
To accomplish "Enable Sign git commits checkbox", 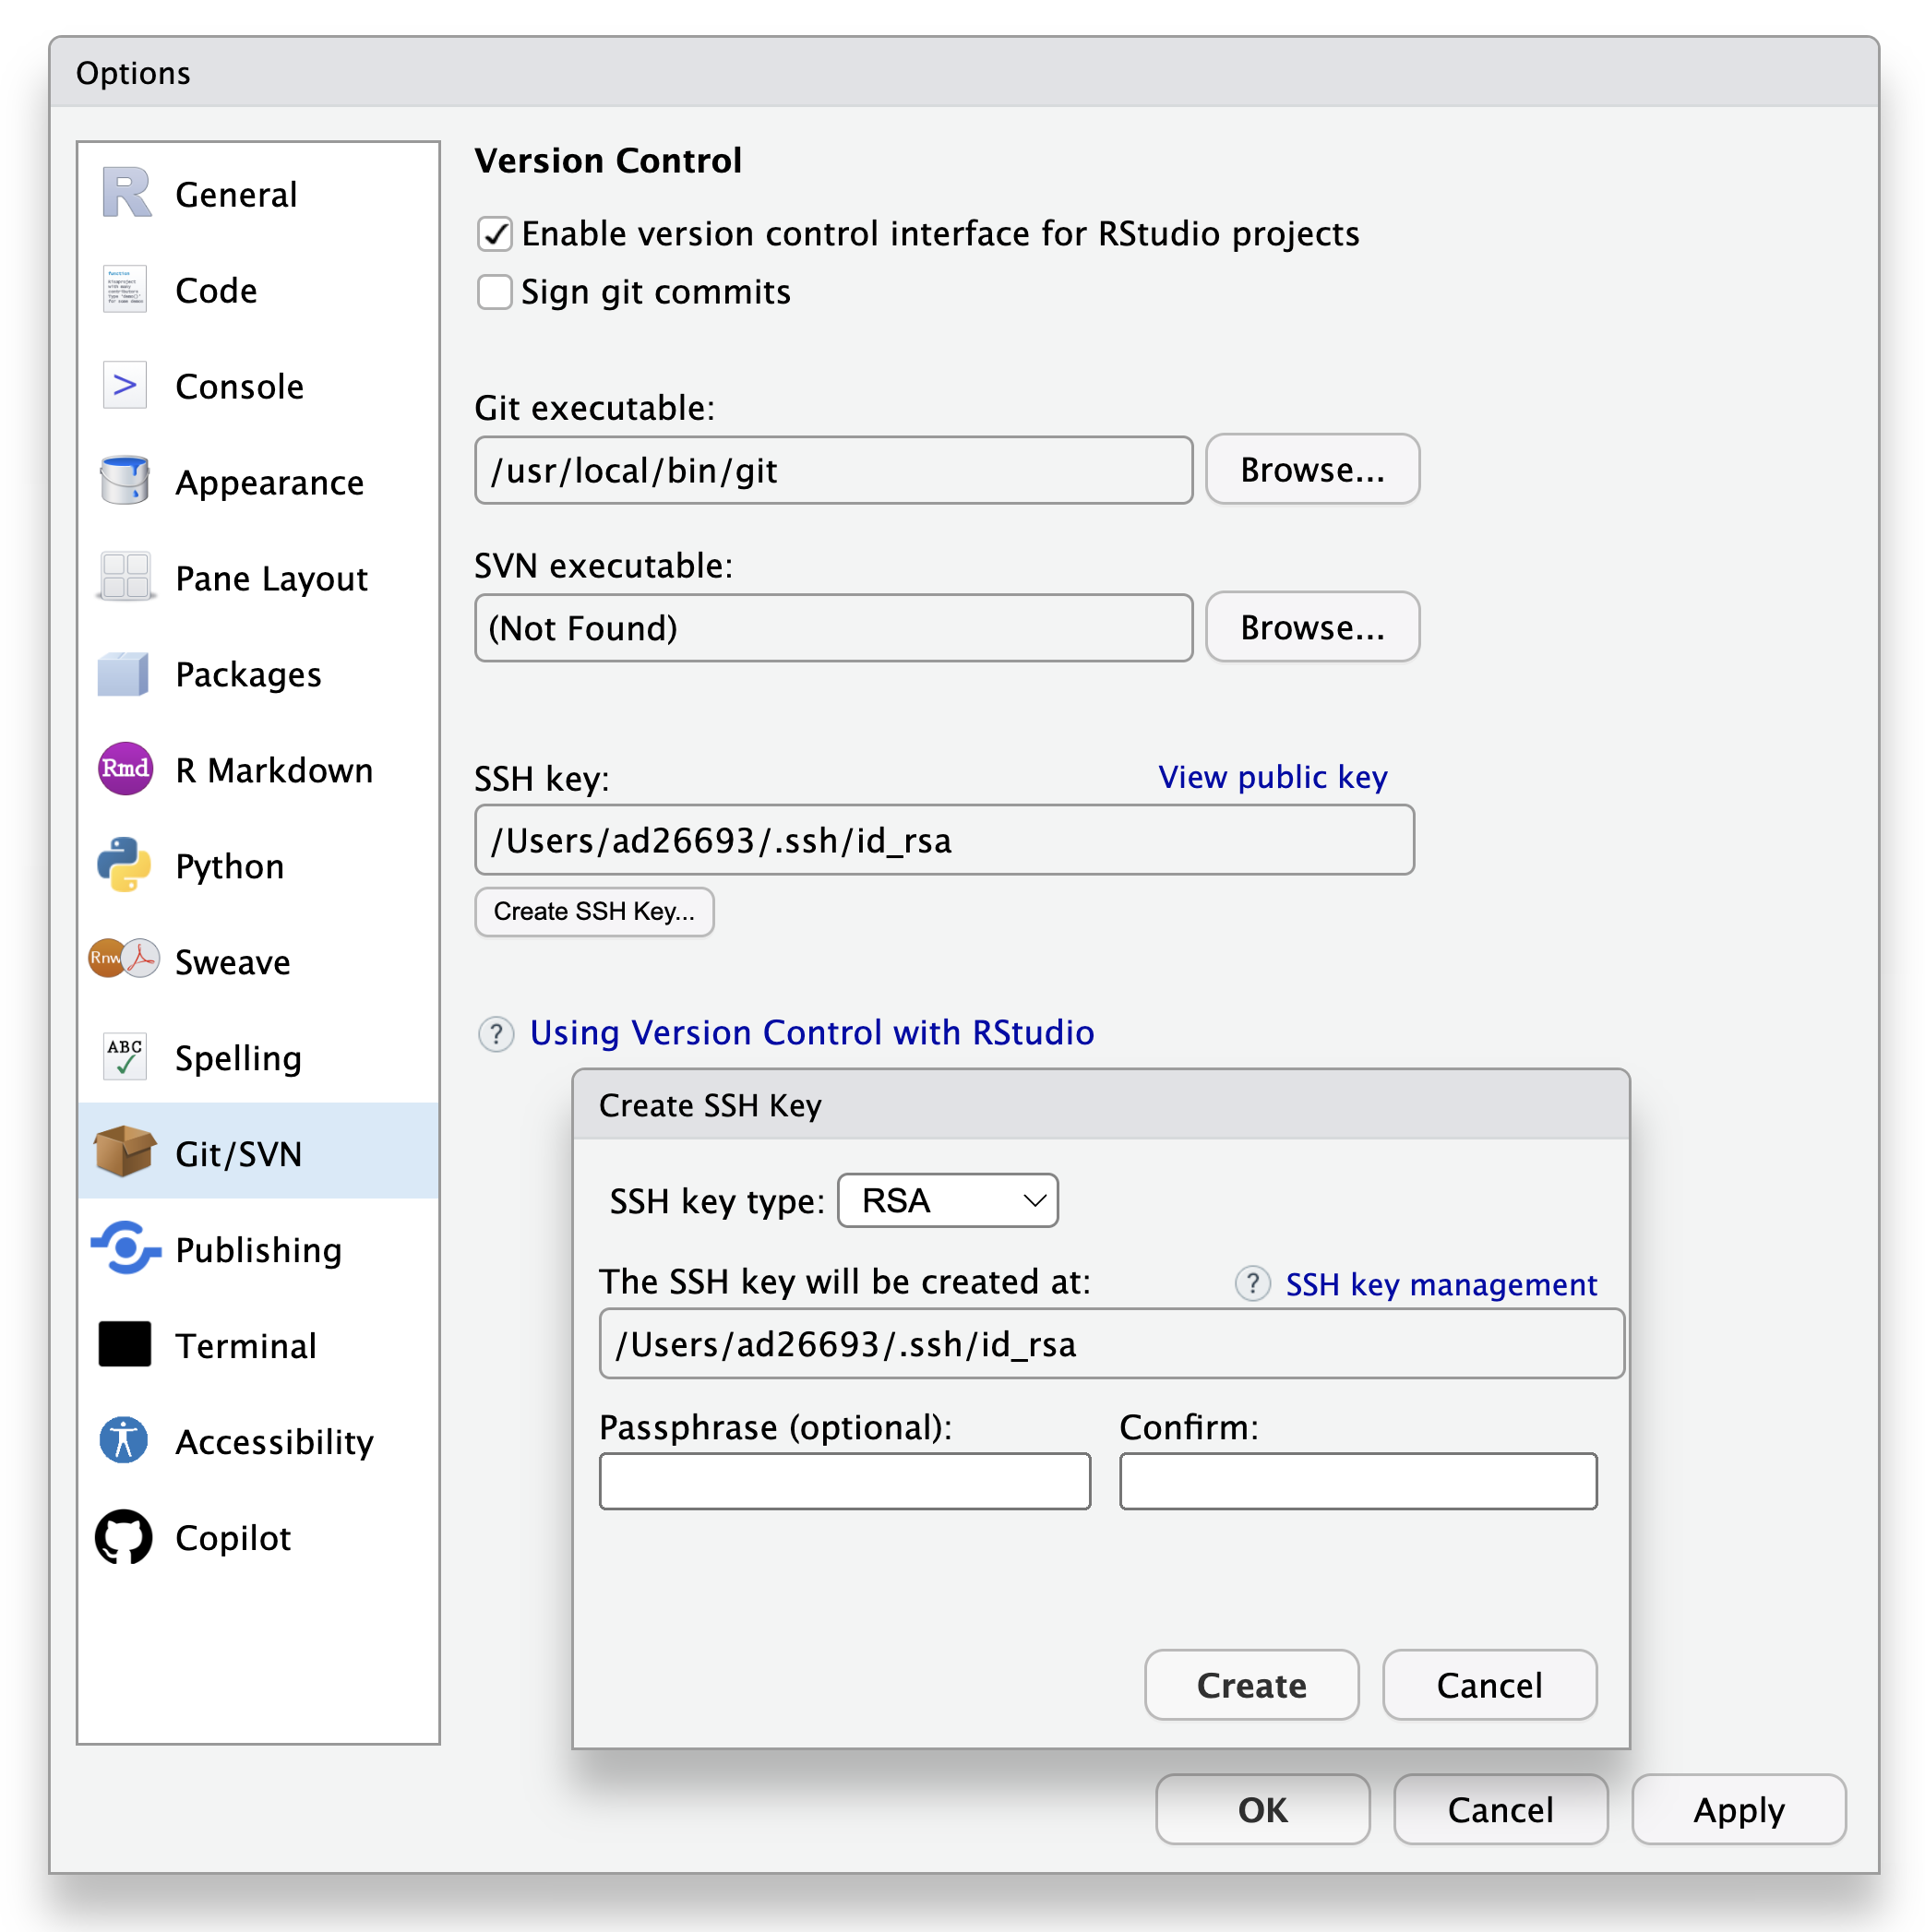I will 495,292.
